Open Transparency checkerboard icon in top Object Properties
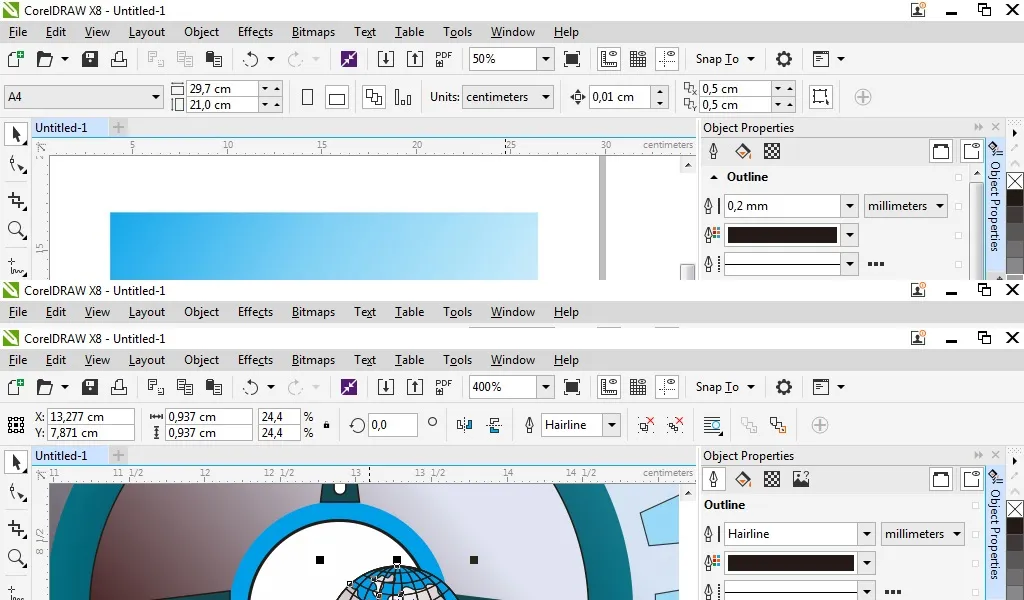1024x600 pixels. point(772,151)
